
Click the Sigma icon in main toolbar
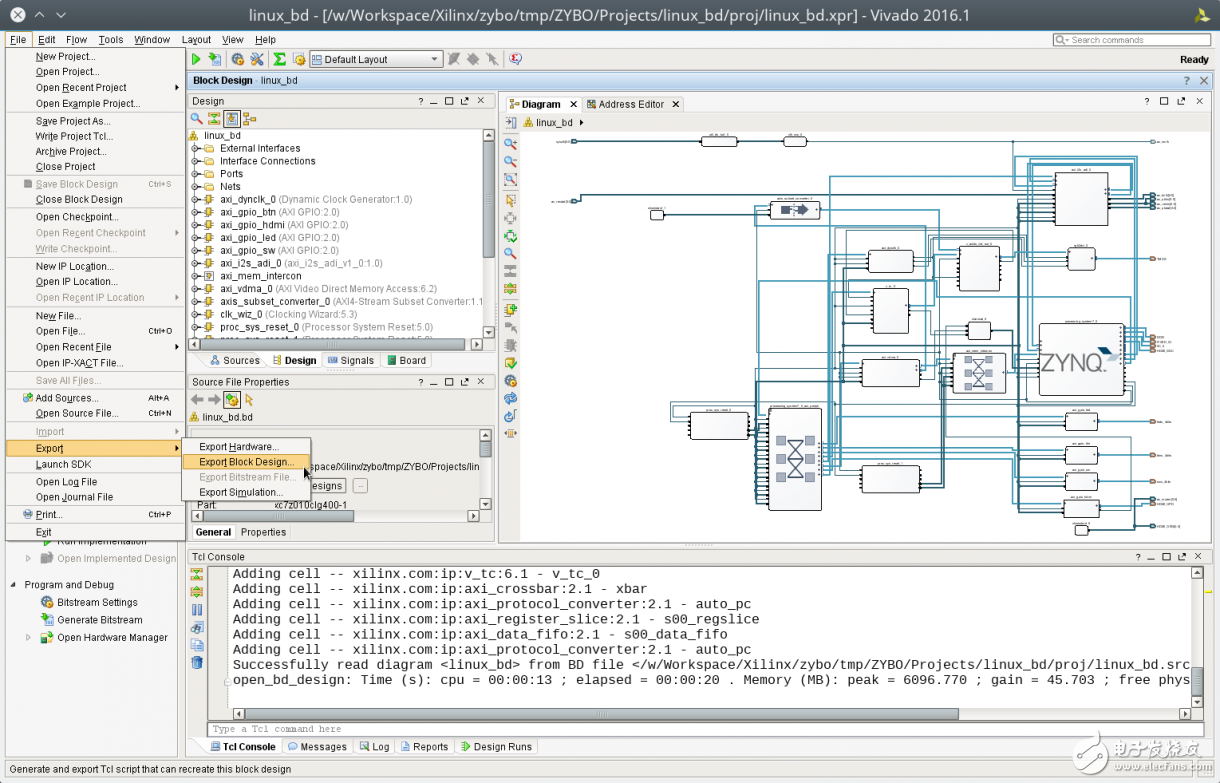pos(280,60)
